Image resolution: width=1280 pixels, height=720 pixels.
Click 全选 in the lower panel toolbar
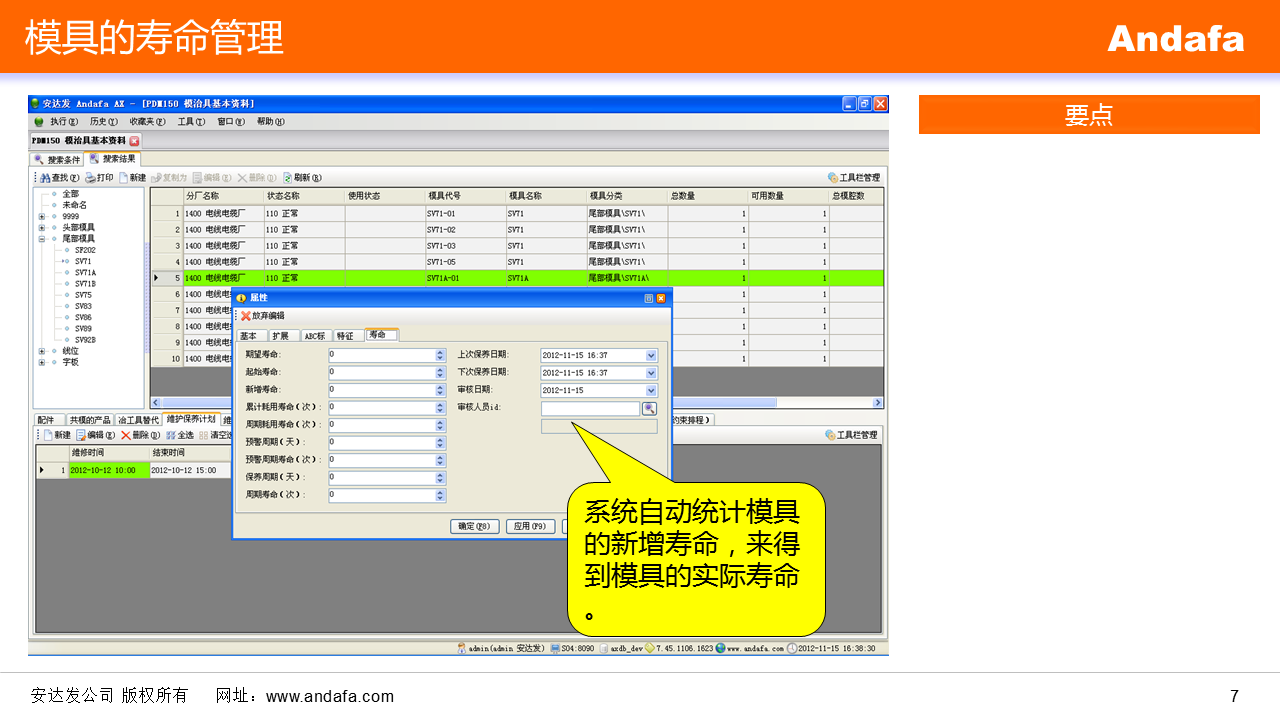click(x=180, y=435)
